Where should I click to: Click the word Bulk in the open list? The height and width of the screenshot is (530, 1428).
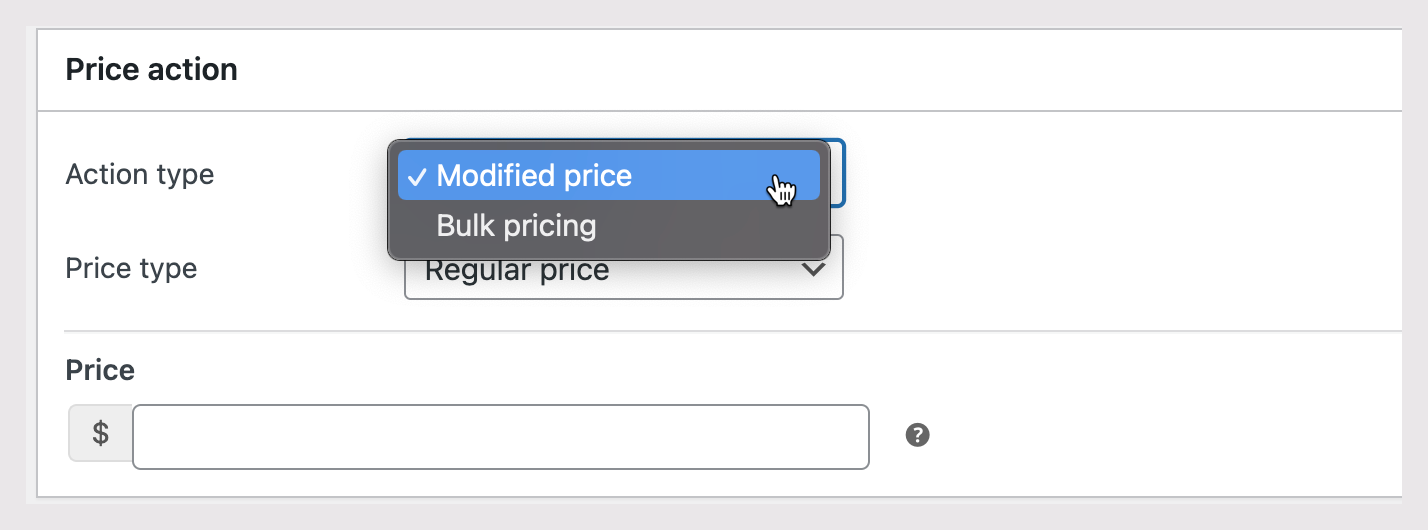(465, 226)
